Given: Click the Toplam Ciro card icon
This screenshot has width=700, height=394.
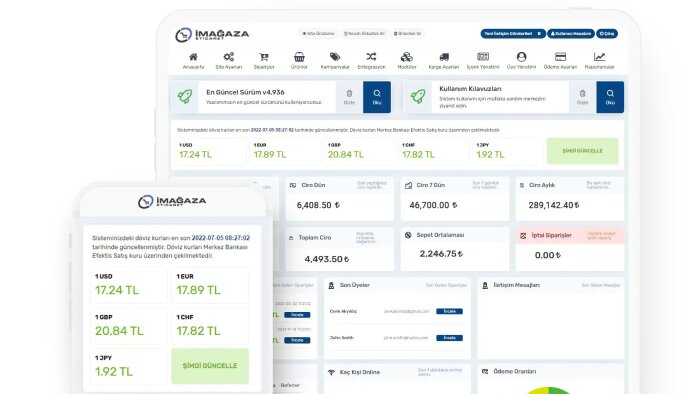Looking at the screenshot, I should (291, 238).
